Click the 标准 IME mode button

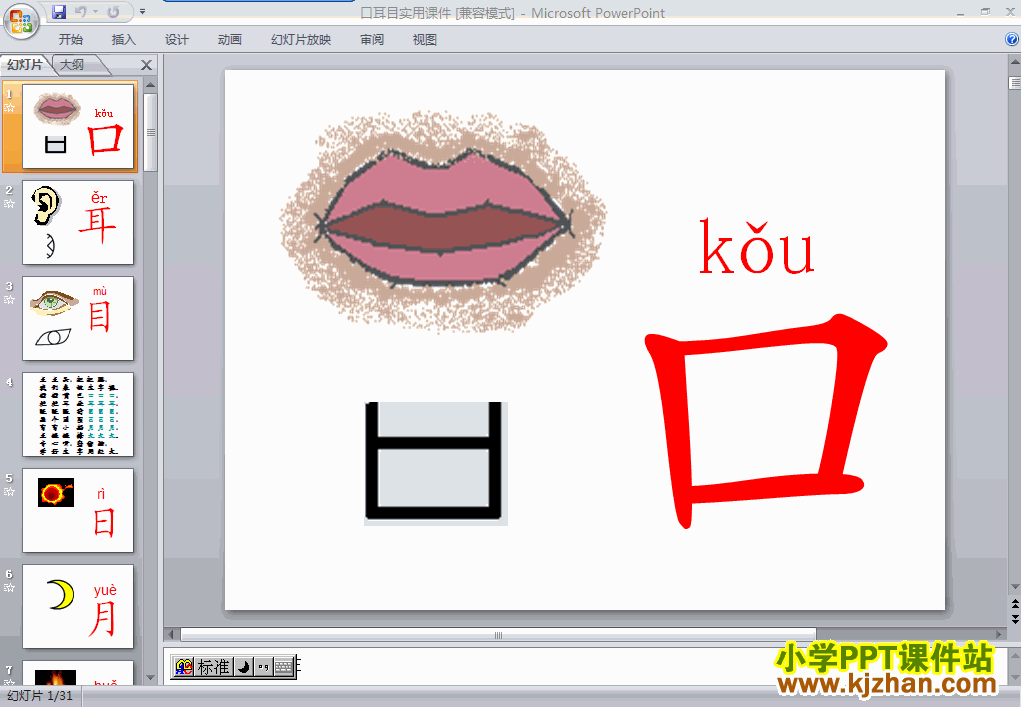(x=214, y=667)
